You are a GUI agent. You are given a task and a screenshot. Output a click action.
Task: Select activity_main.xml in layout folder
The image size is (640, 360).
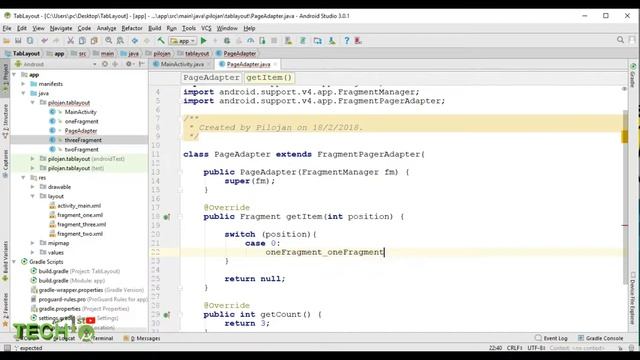[x=79, y=206]
